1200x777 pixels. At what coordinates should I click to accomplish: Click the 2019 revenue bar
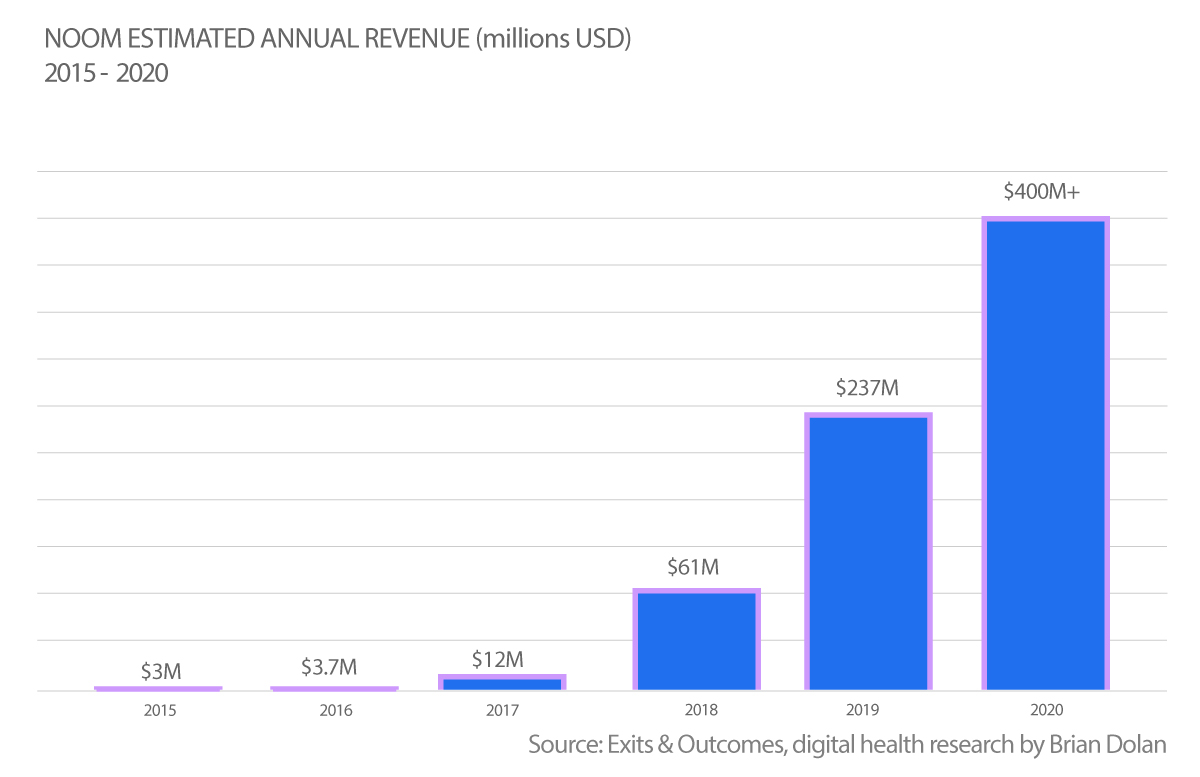tap(868, 551)
